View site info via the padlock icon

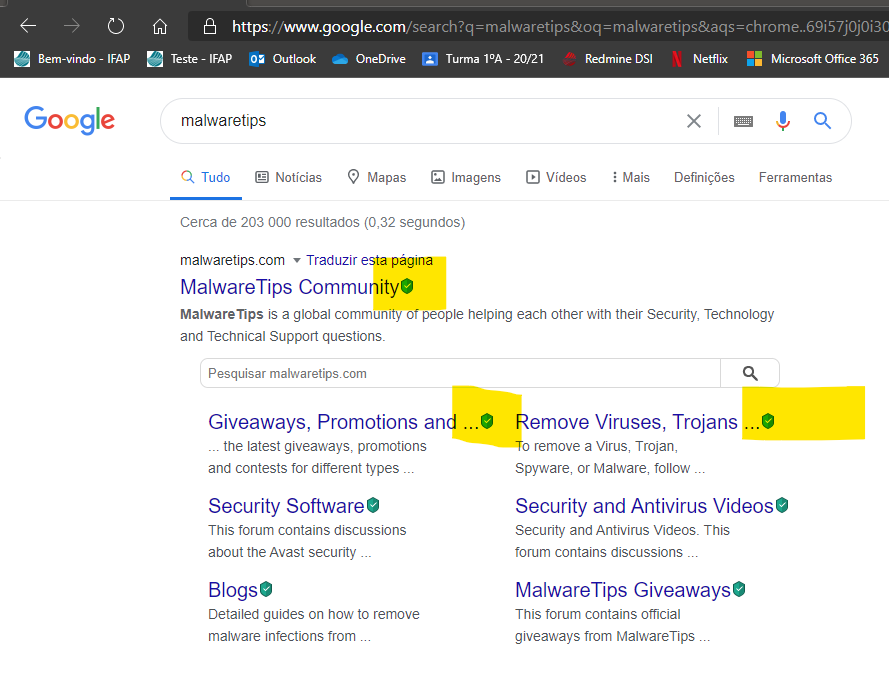(210, 26)
